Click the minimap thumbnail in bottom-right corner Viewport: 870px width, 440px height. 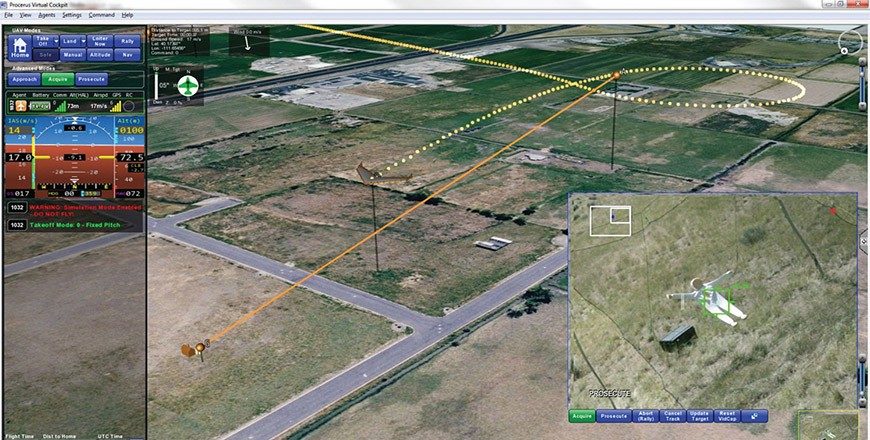click(828, 425)
